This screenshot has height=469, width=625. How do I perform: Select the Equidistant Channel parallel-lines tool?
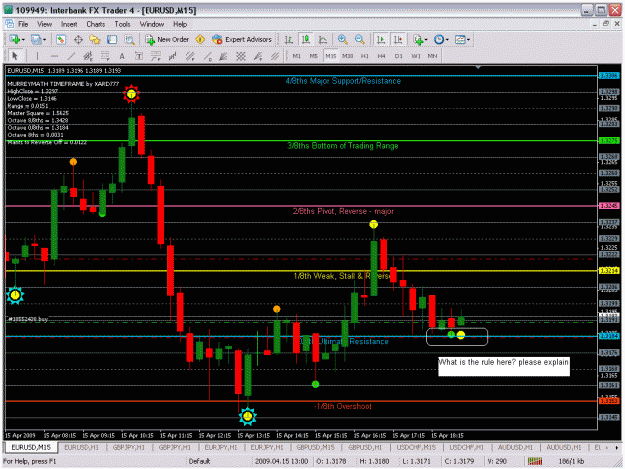coord(88,56)
